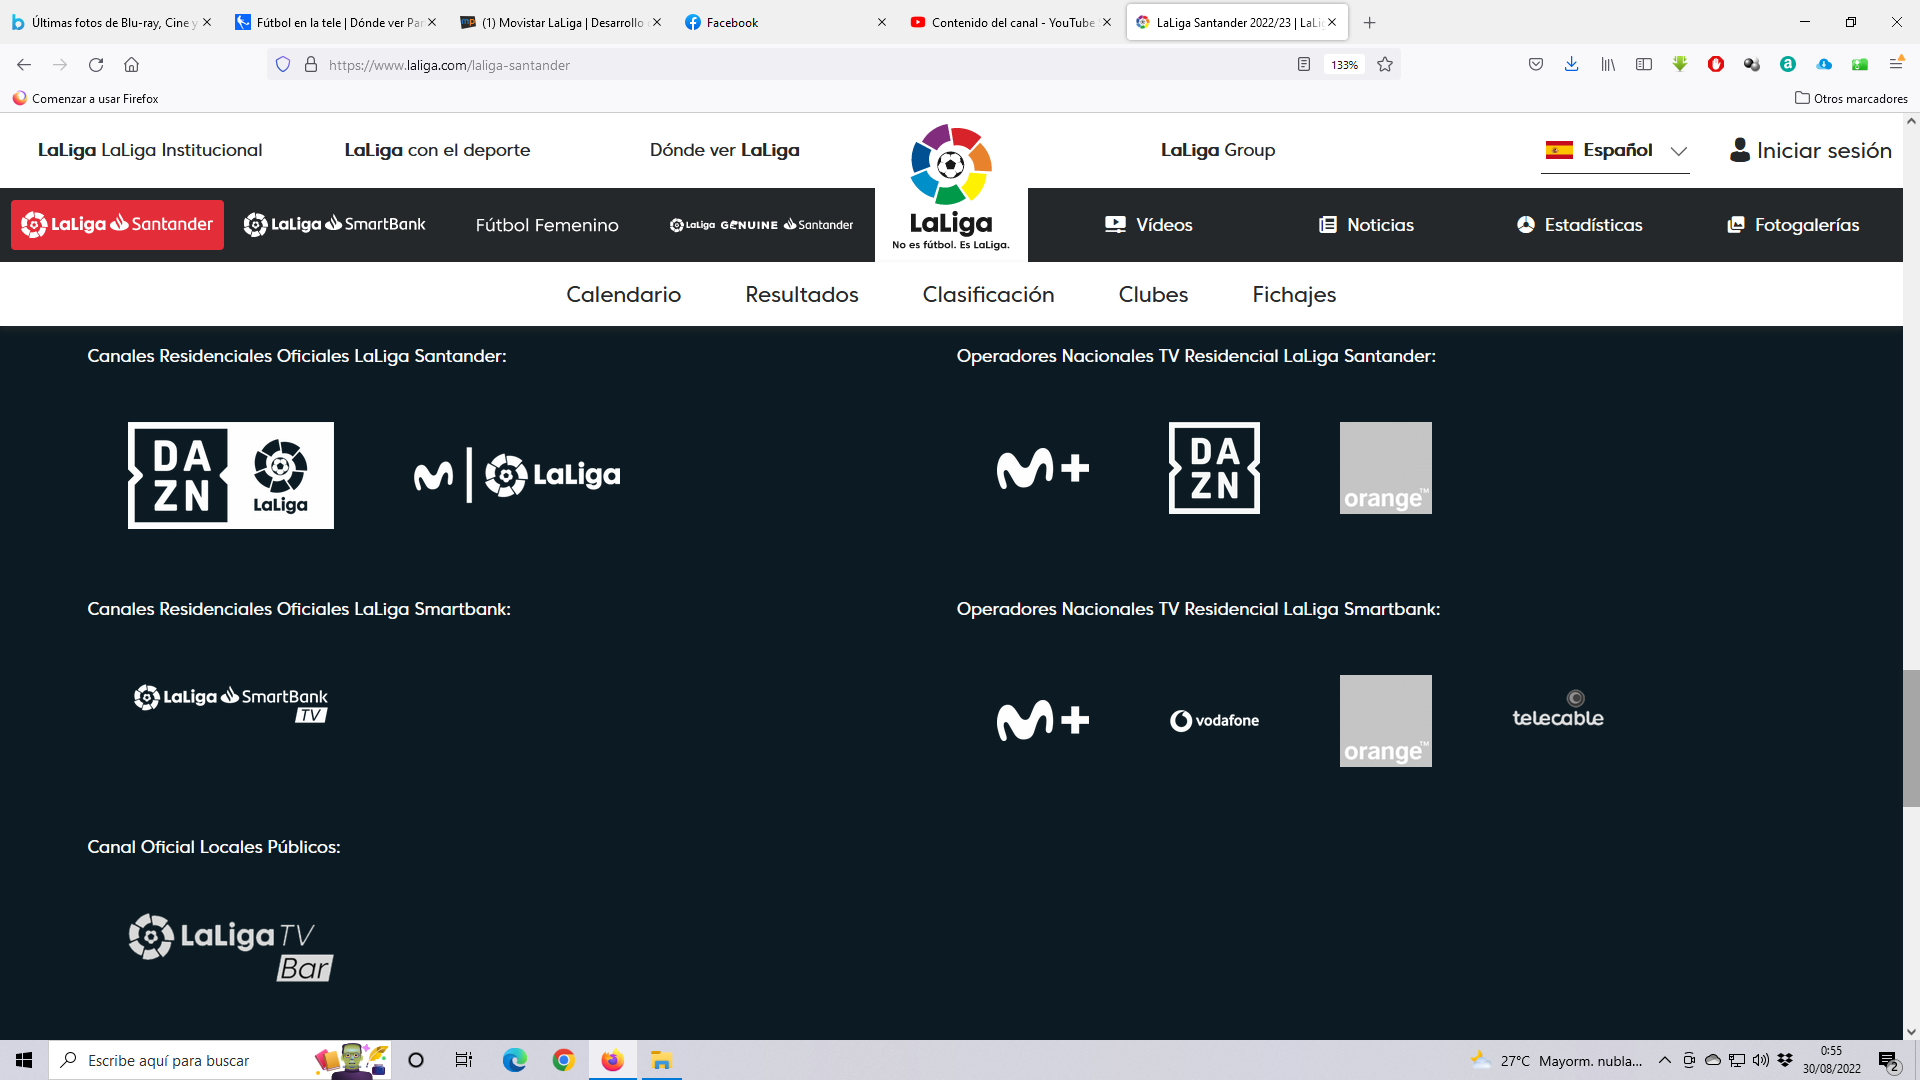The width and height of the screenshot is (1920, 1080).
Task: Open the Otros marcadores bookmarks folder
Action: coord(1851,98)
